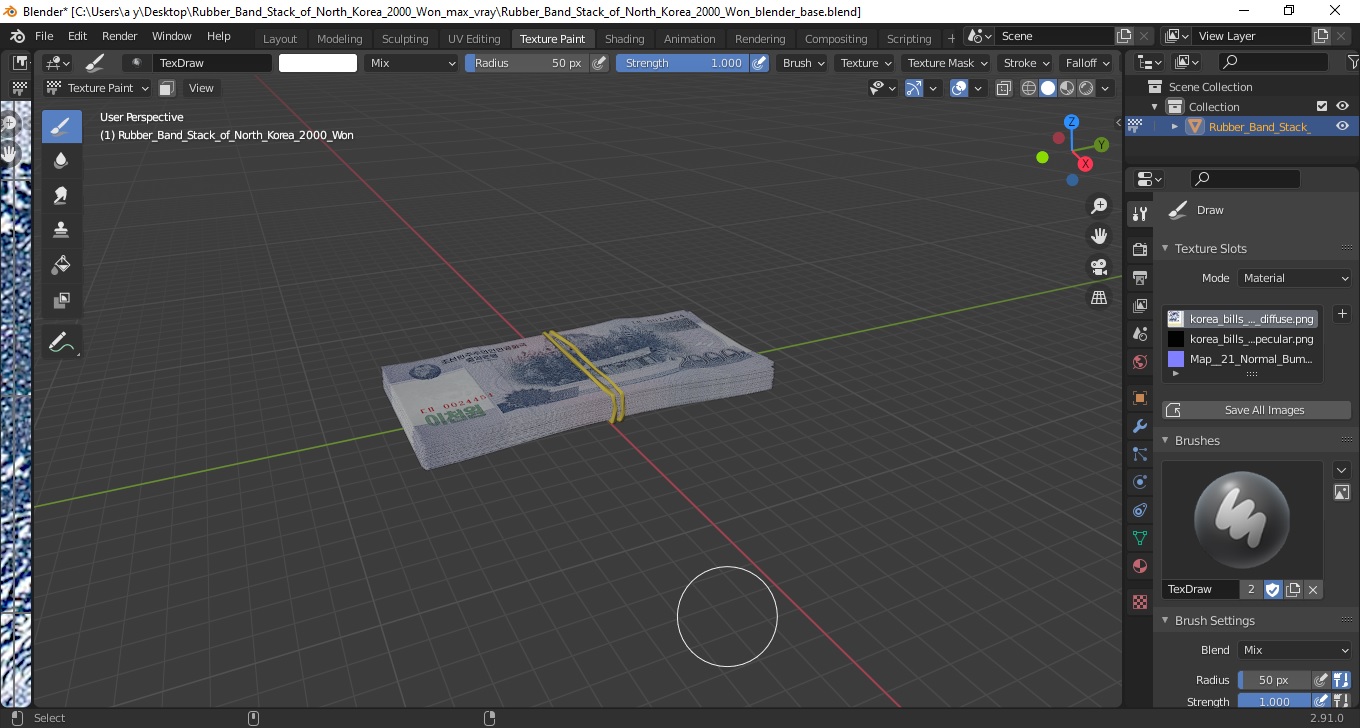Open the File menu

44,36
